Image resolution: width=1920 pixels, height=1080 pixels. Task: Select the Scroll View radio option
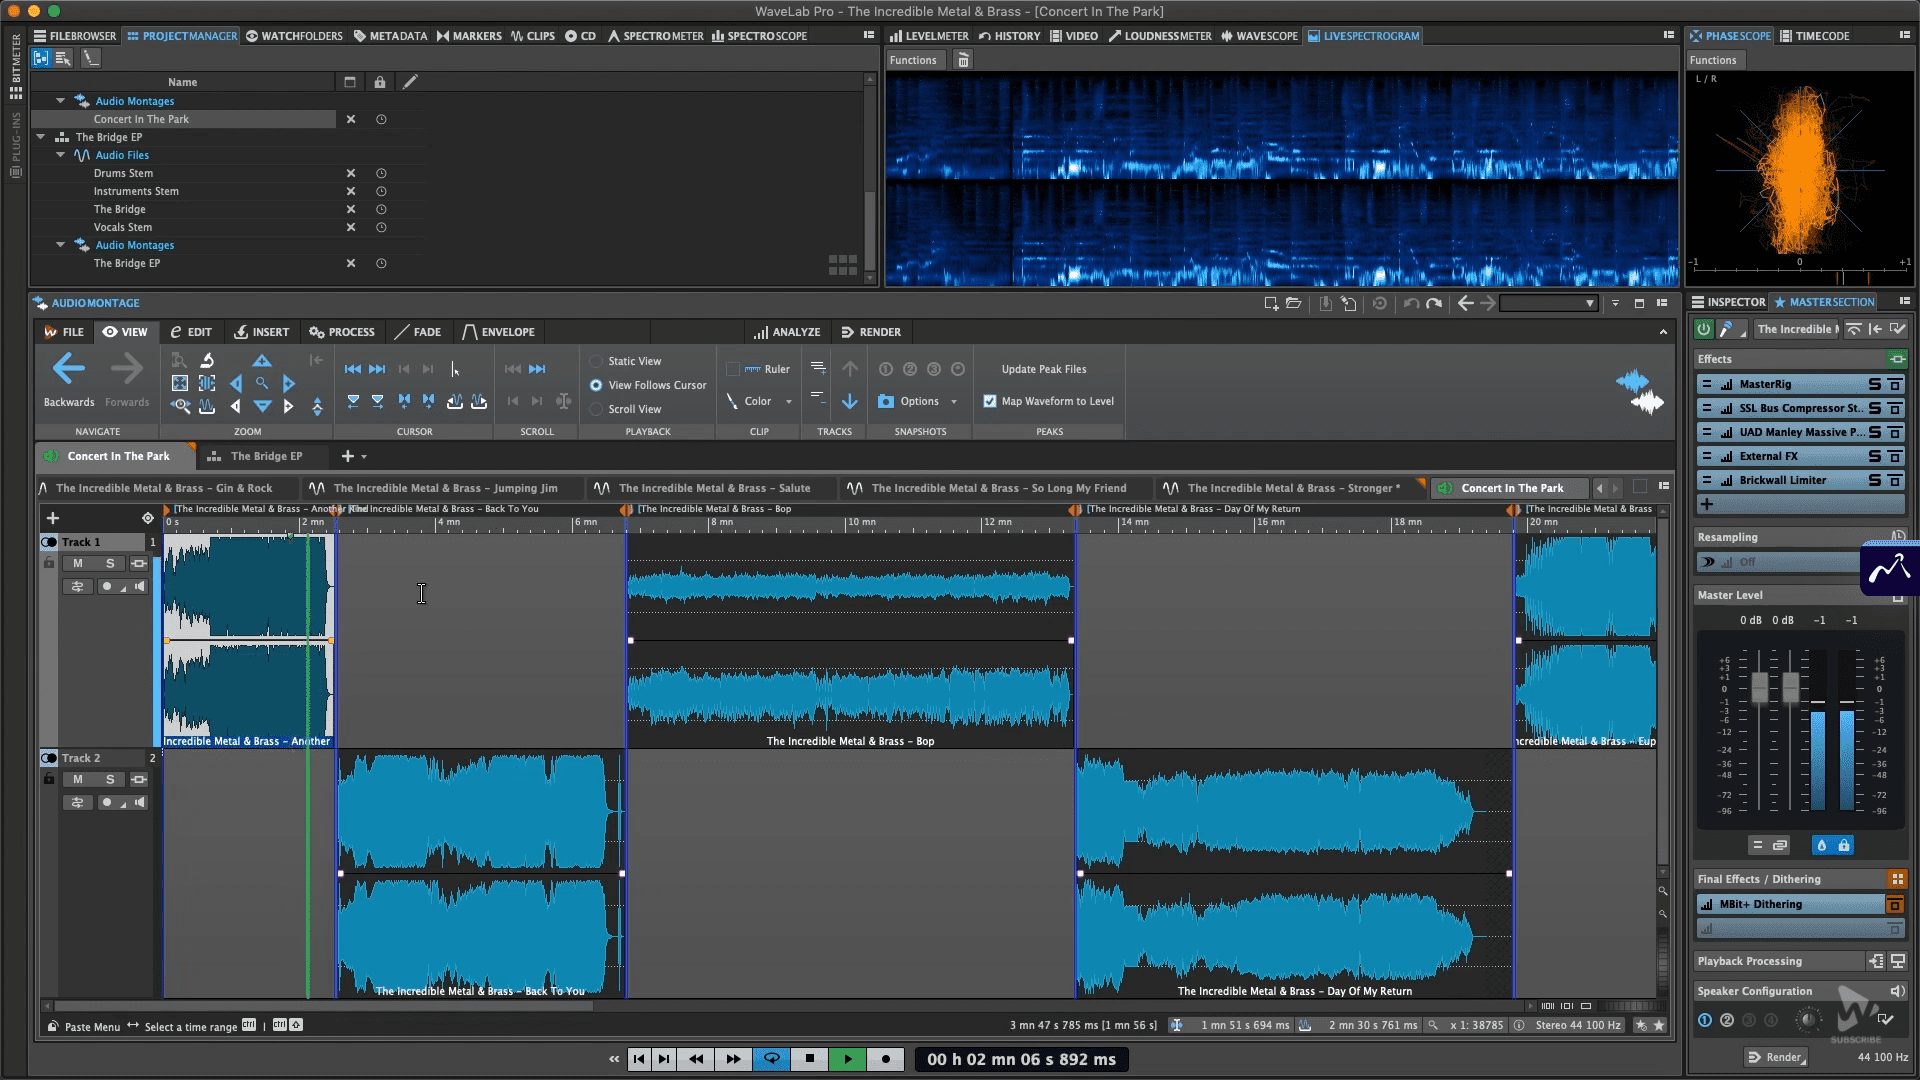click(596, 409)
